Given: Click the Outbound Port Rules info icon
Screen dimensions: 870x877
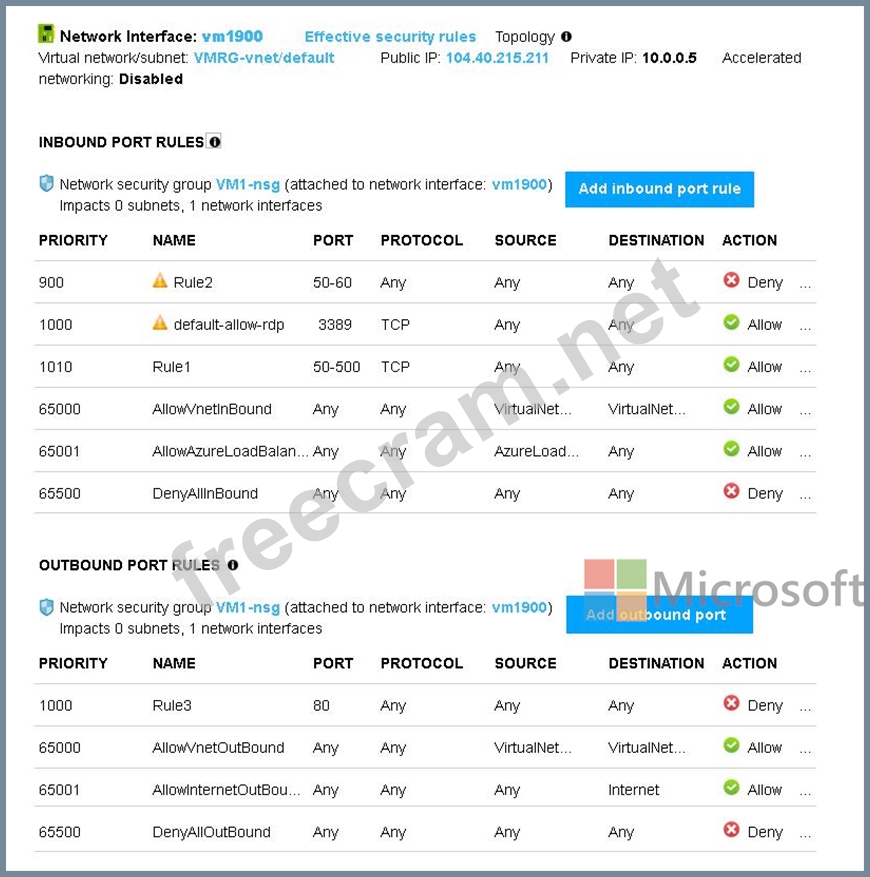Looking at the screenshot, I should 233,565.
